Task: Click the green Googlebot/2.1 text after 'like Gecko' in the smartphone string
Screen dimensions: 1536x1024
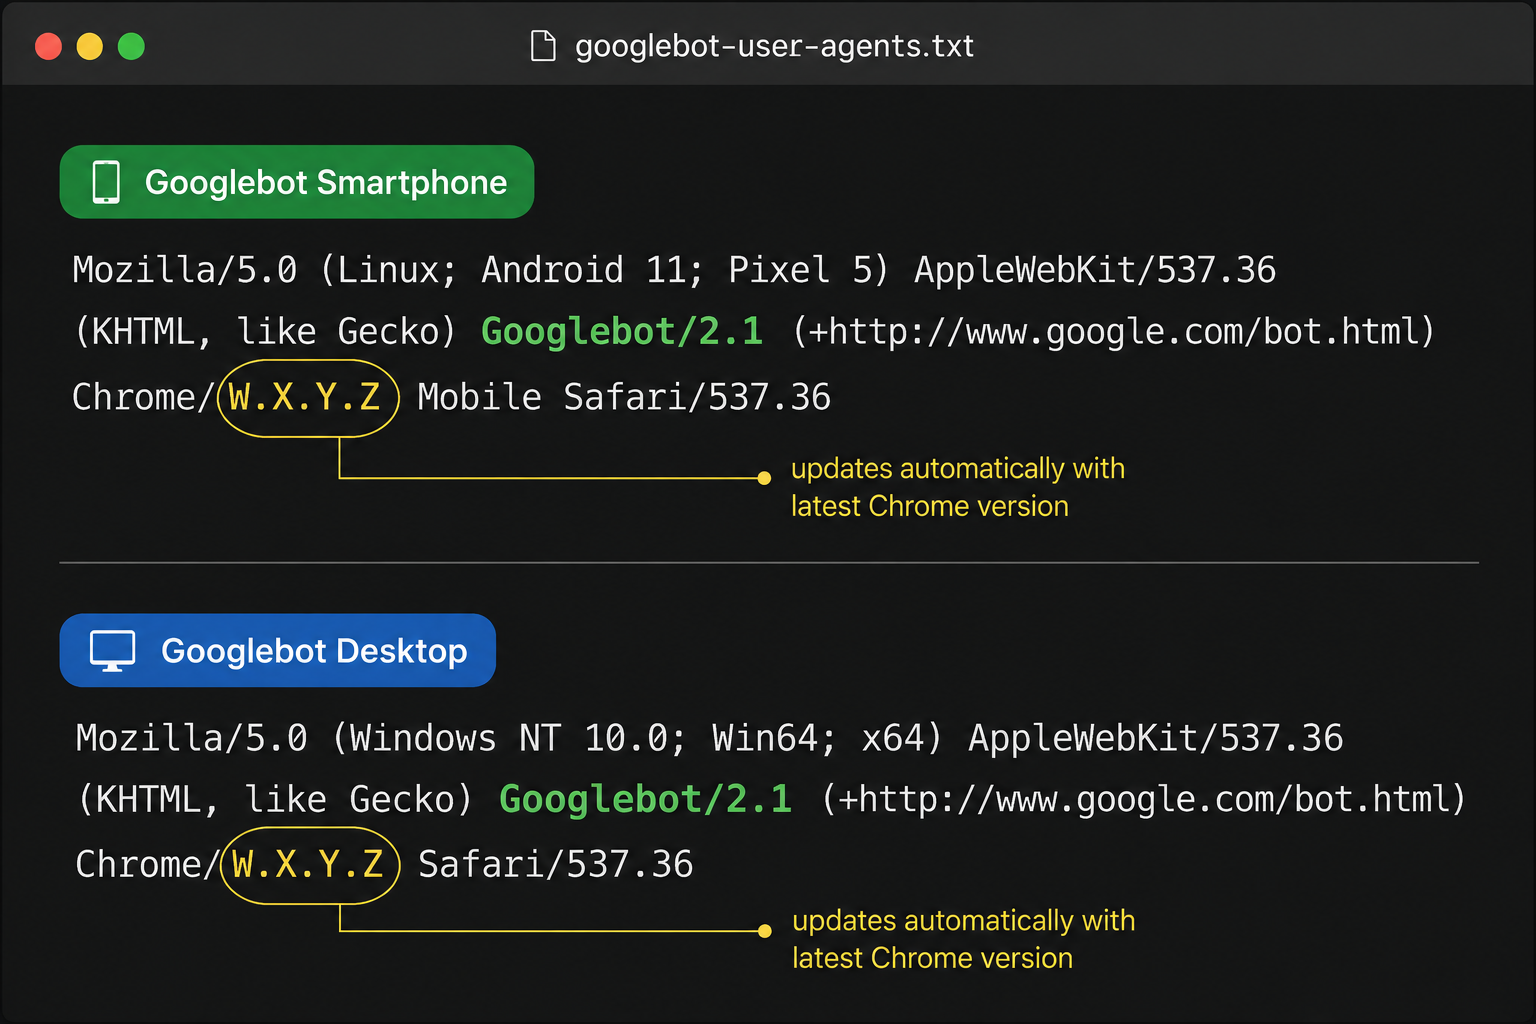Action: pyautogui.click(x=622, y=331)
